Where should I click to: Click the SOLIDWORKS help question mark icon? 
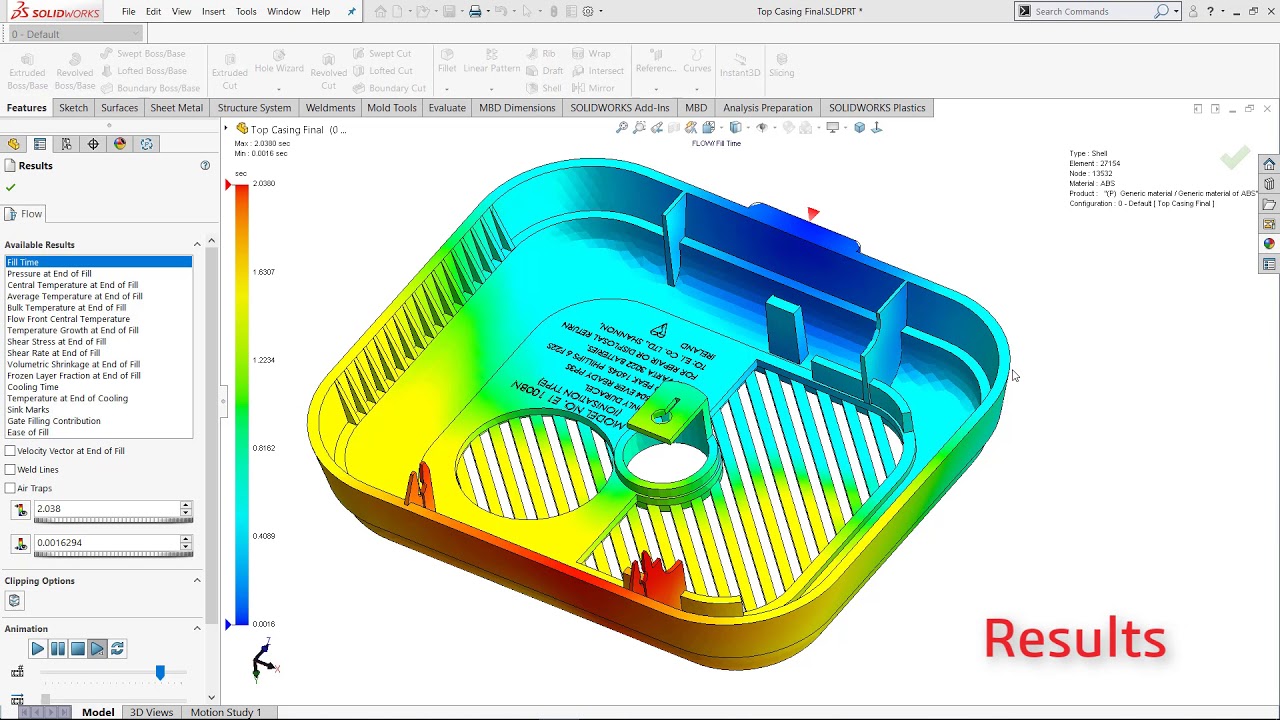click(x=1210, y=11)
